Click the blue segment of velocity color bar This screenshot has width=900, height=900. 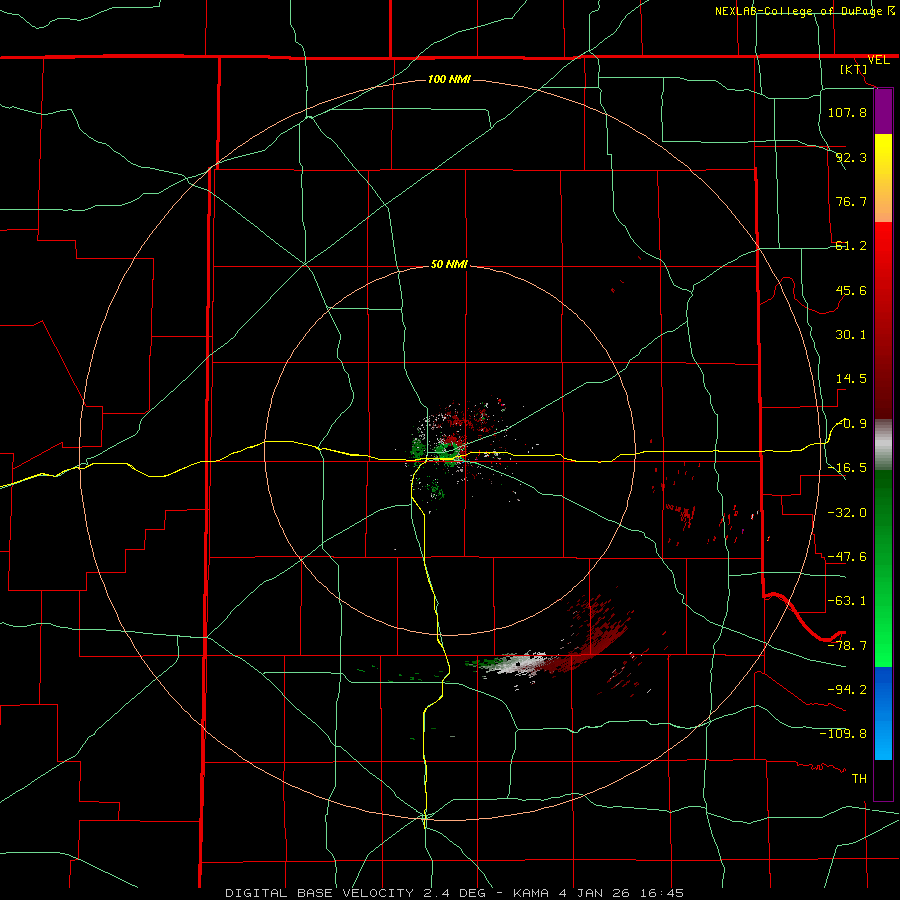click(x=883, y=713)
